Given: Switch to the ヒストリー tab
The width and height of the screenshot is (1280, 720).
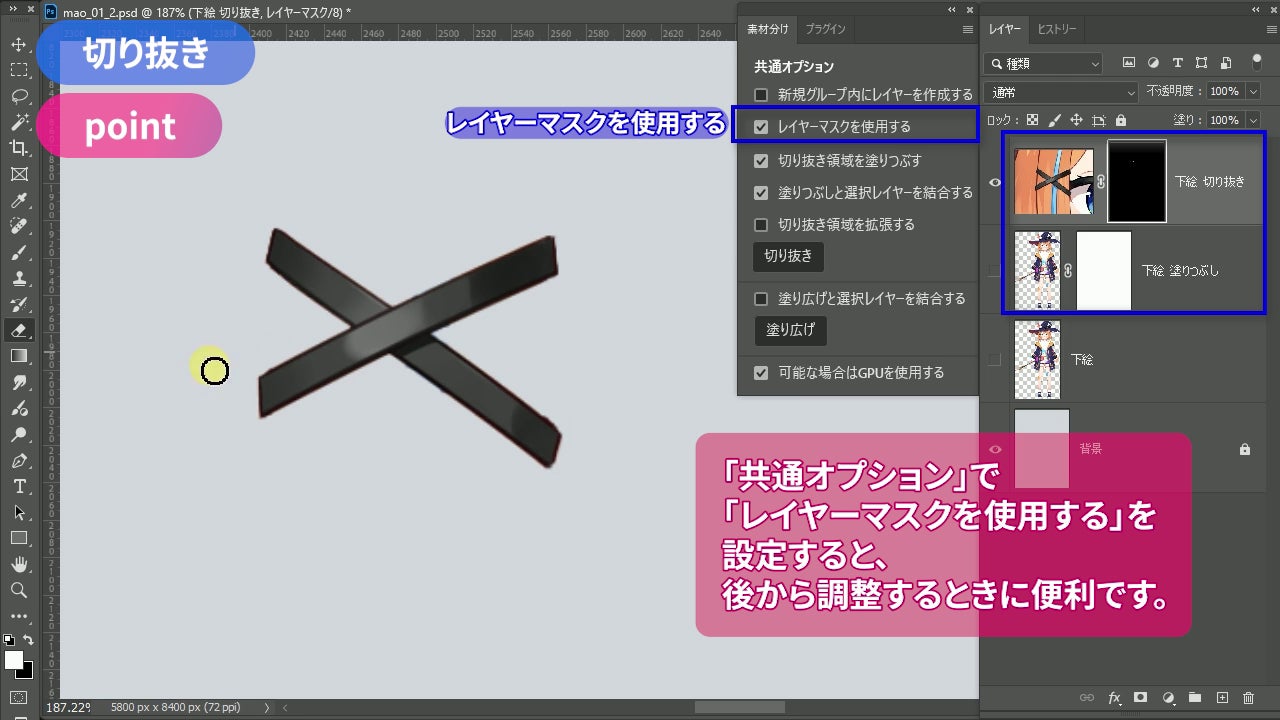Looking at the screenshot, I should (1057, 29).
